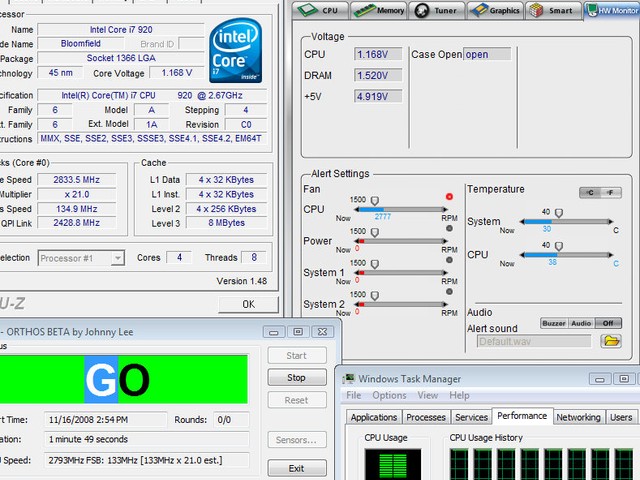Switch to Networking tab in Task Manager
Image resolution: width=640 pixels, height=480 pixels.
click(578, 417)
